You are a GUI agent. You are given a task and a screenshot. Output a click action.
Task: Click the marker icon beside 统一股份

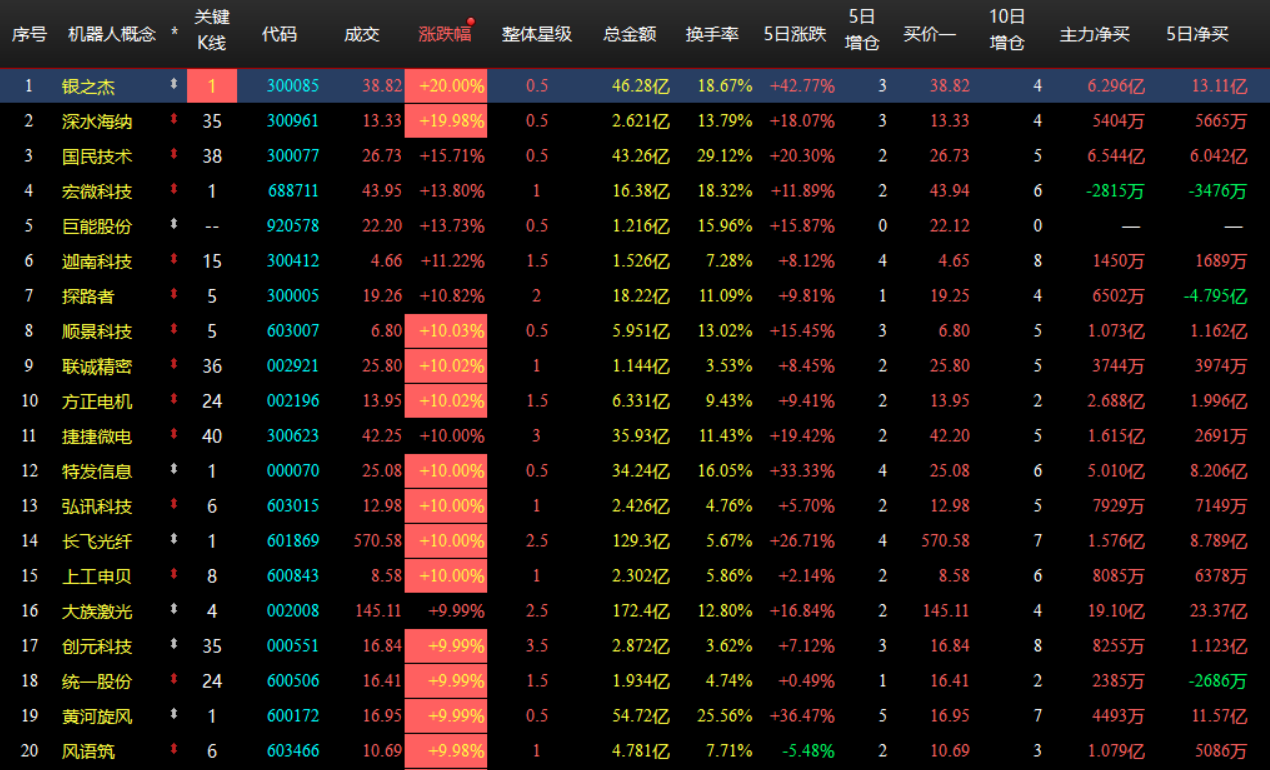(174, 680)
